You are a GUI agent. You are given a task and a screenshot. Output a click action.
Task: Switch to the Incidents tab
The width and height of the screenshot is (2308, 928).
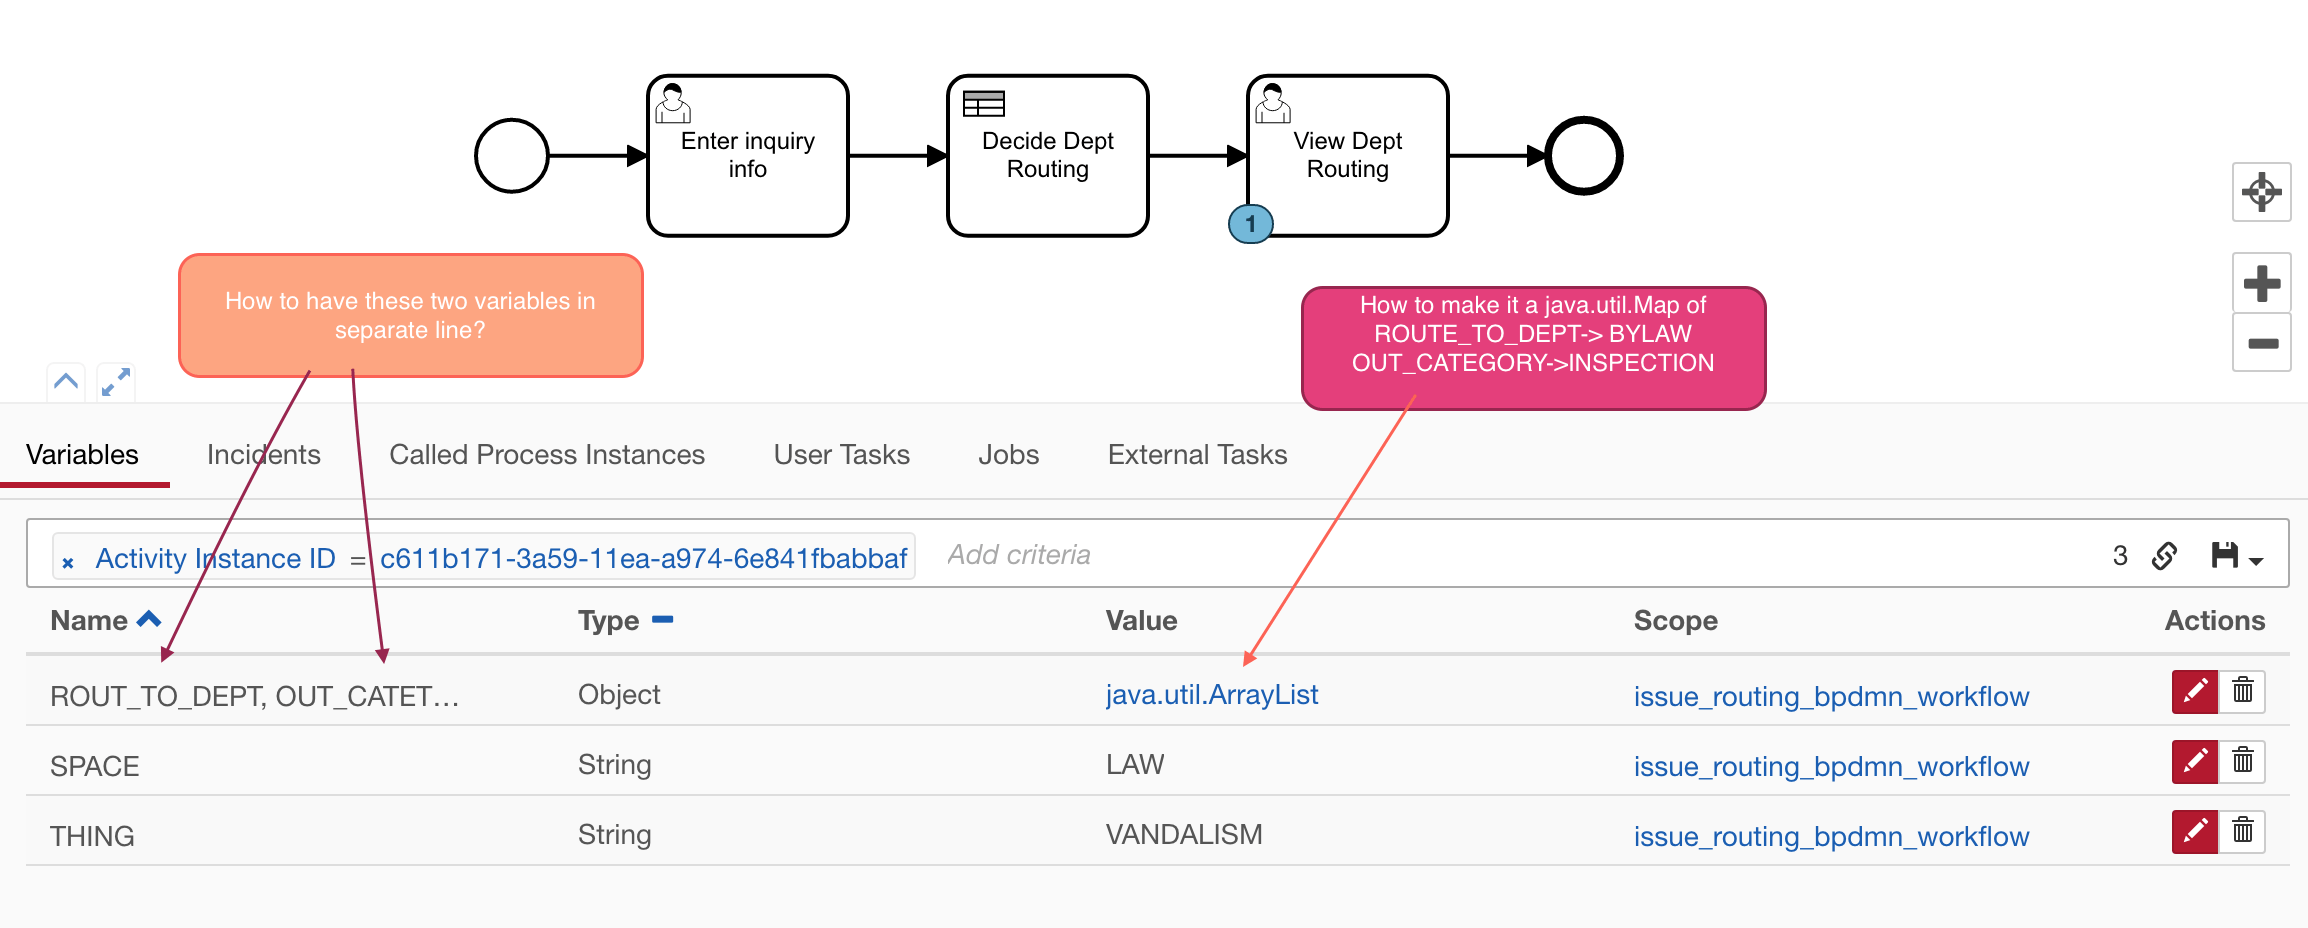coord(263,455)
